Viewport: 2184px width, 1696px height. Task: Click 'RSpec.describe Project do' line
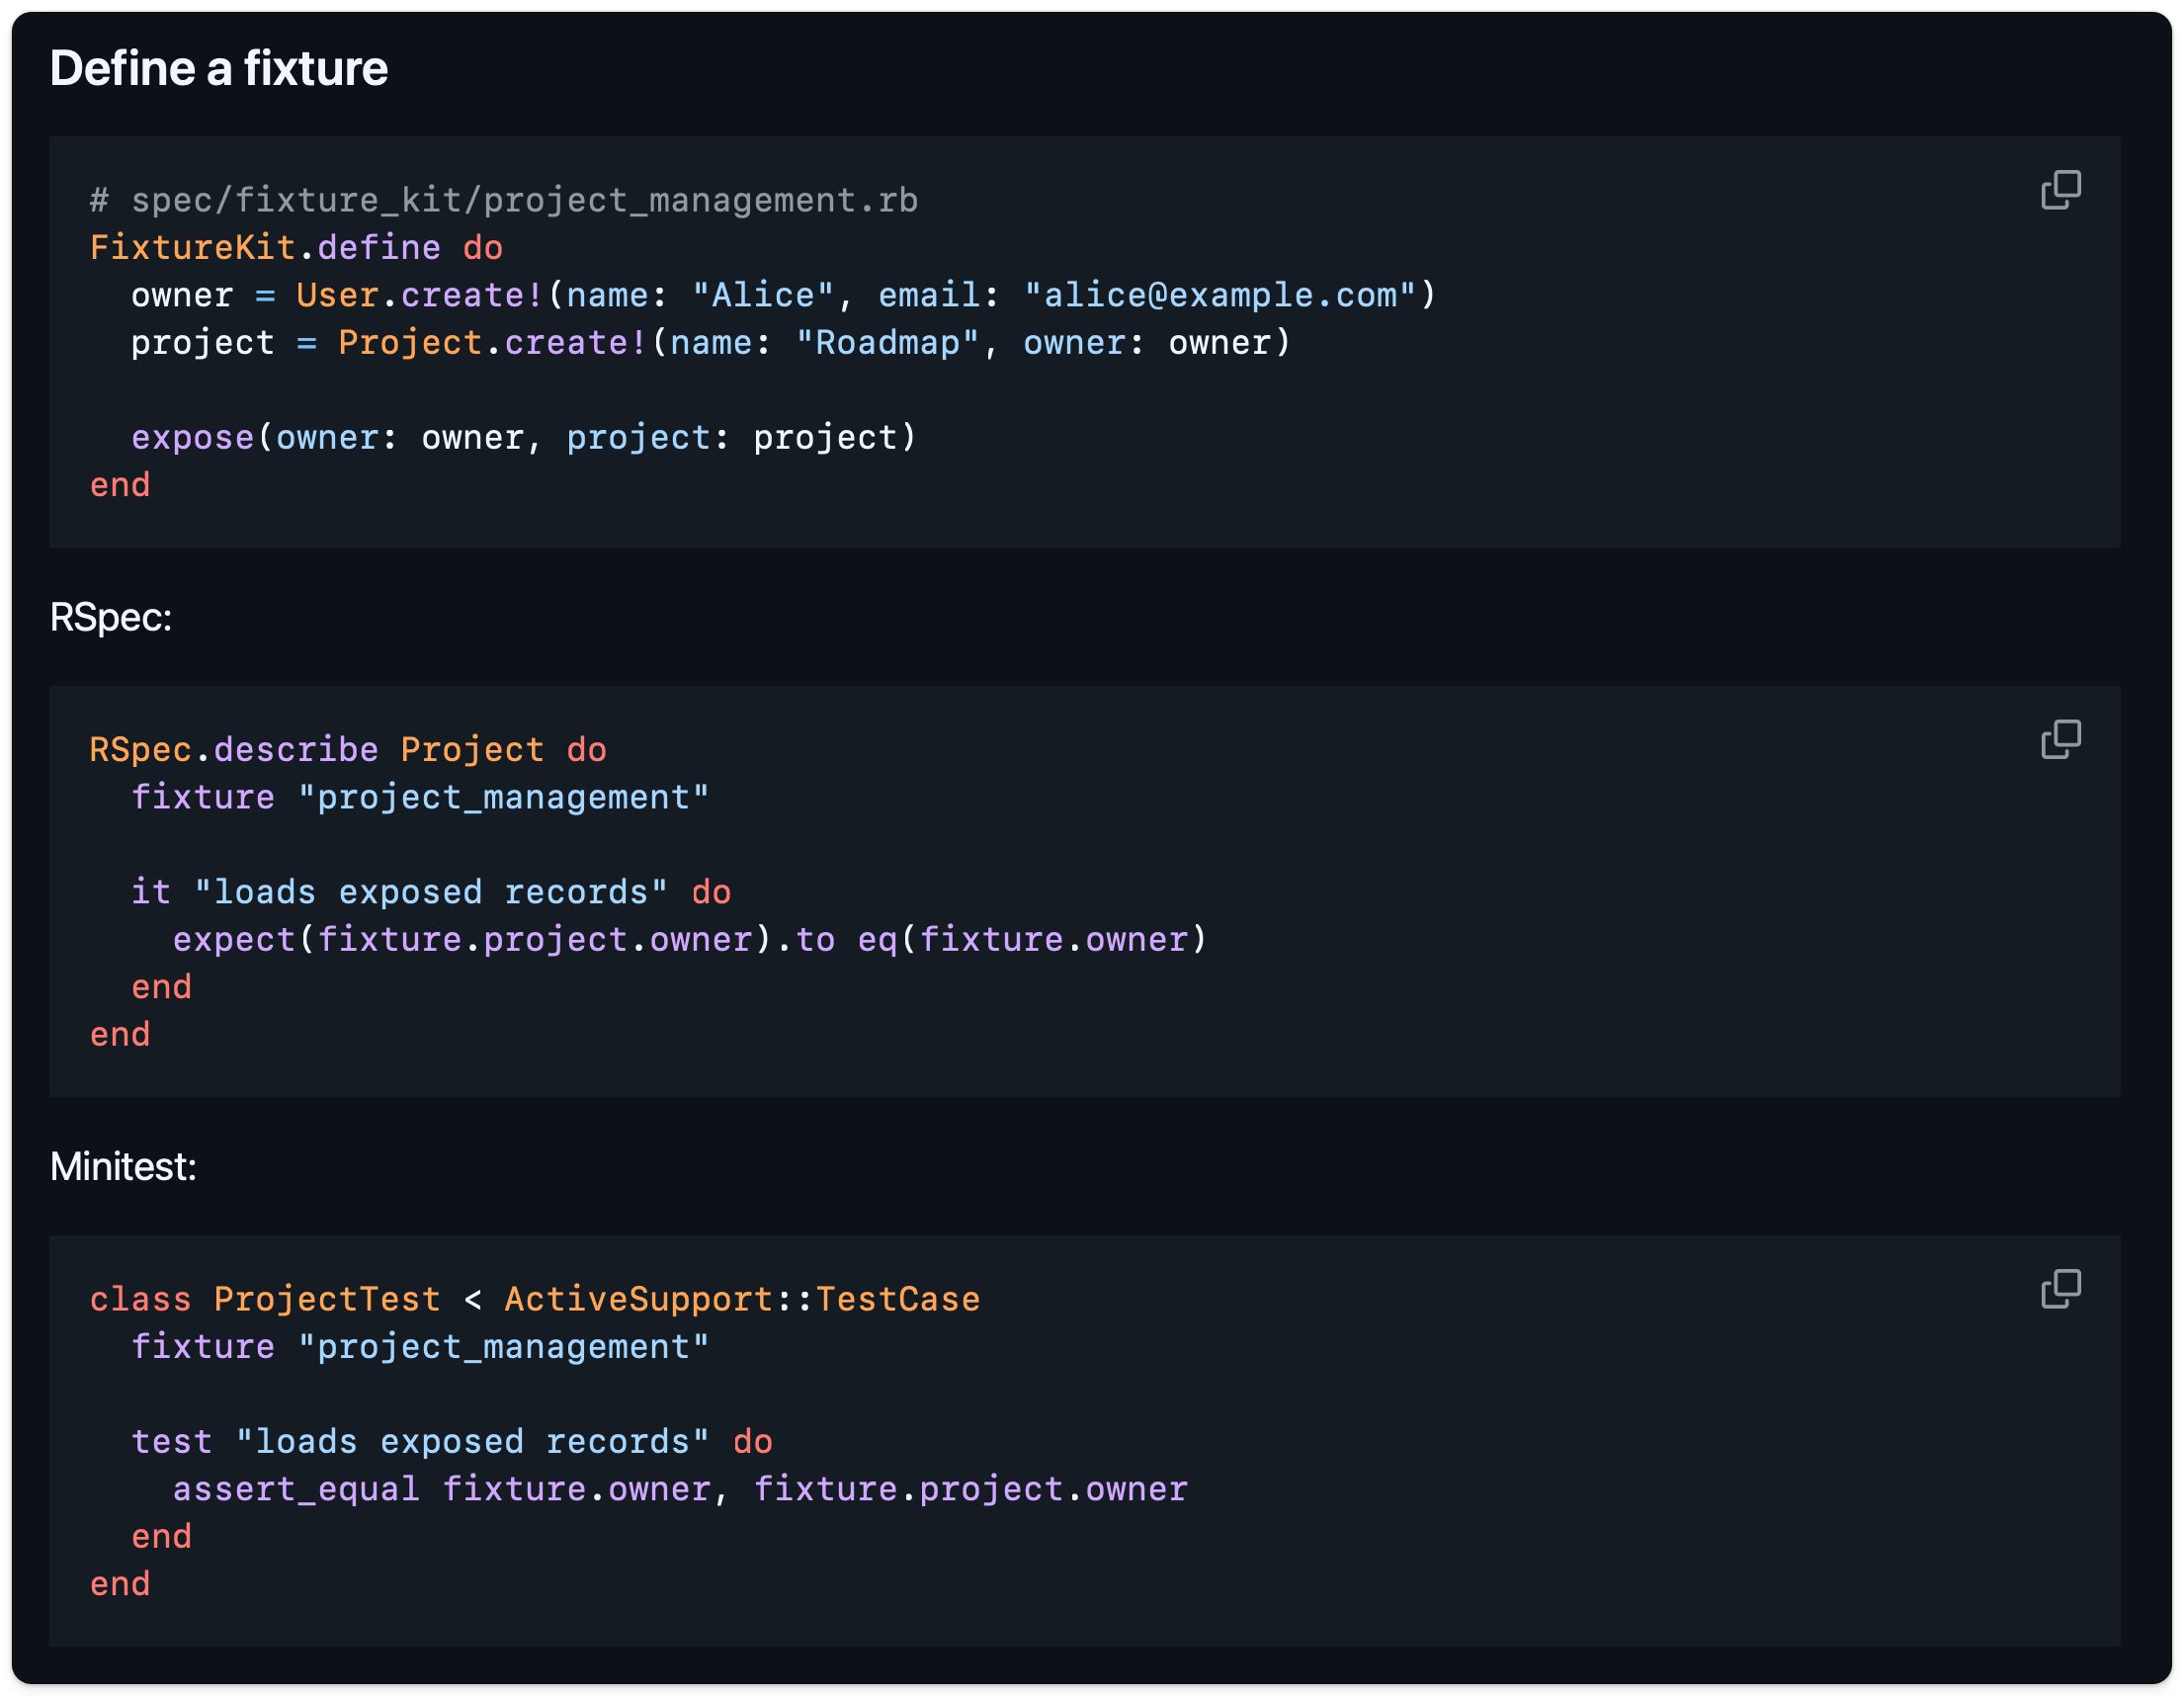click(348, 750)
